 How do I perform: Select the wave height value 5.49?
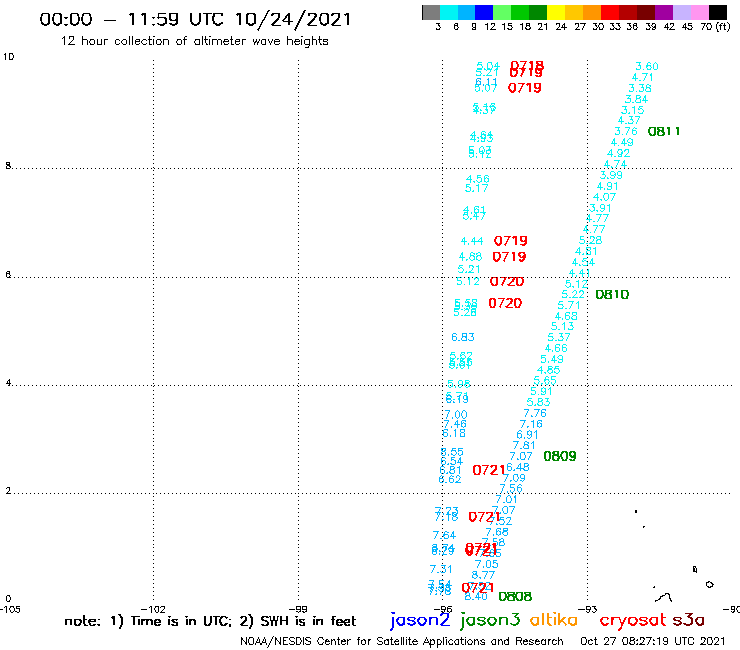pyautogui.click(x=552, y=359)
